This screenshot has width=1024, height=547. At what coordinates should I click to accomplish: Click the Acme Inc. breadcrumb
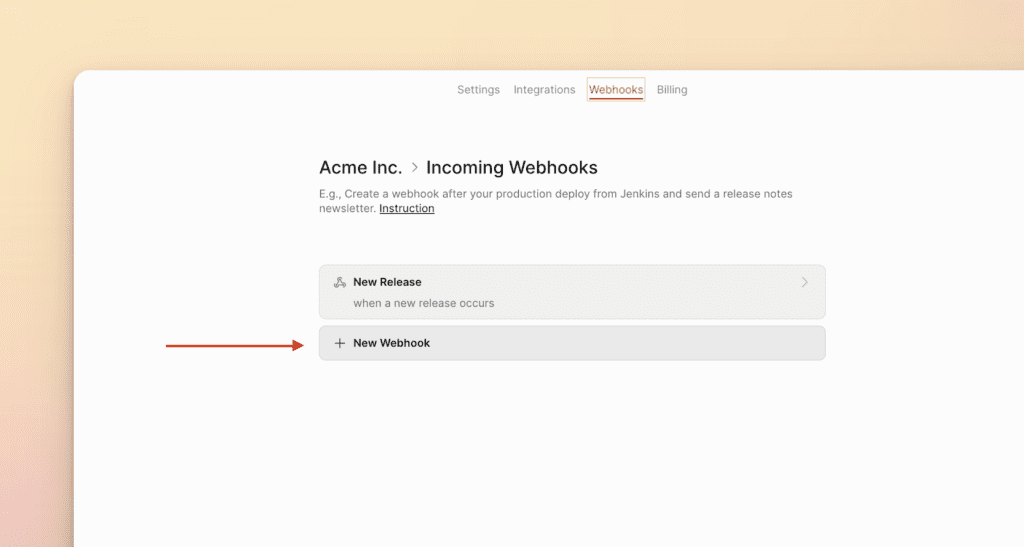click(360, 168)
